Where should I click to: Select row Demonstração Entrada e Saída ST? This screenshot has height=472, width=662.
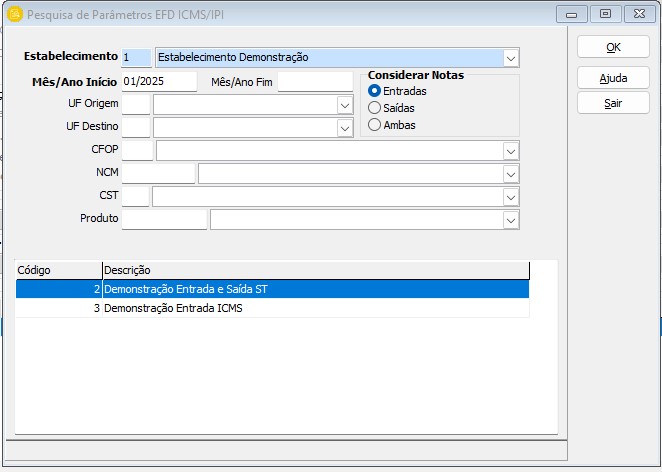(270, 289)
